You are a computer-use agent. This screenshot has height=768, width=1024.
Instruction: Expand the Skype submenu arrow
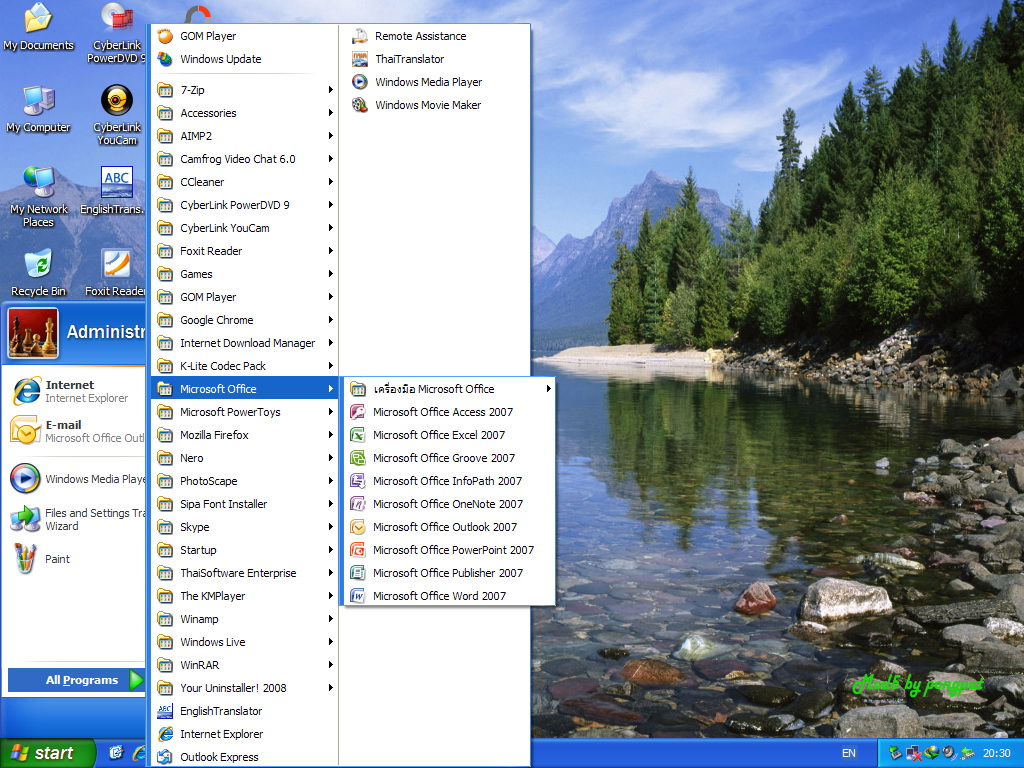pos(330,527)
